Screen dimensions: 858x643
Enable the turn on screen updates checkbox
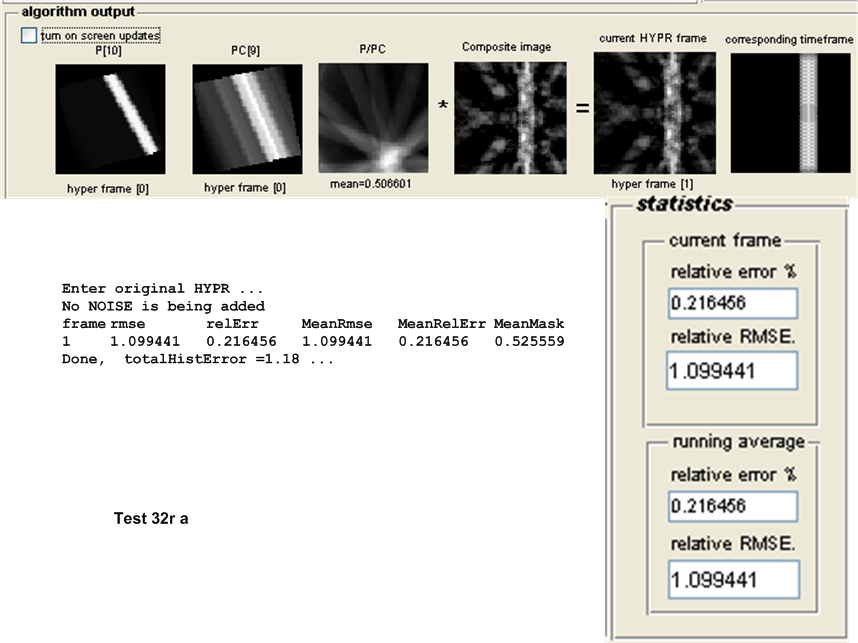29,35
